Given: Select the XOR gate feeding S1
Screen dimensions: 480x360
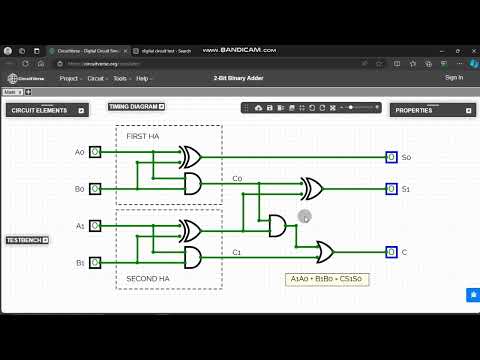Looking at the screenshot, I should point(312,189).
